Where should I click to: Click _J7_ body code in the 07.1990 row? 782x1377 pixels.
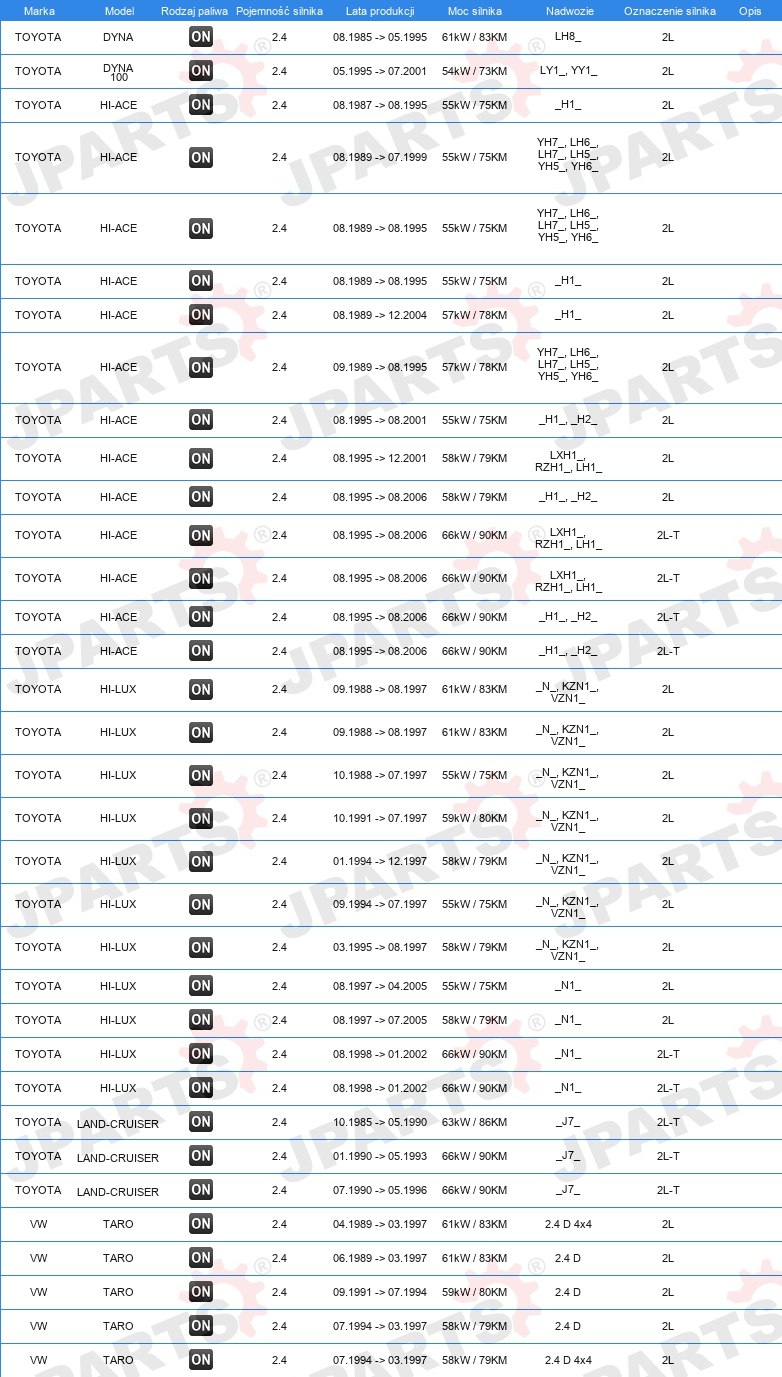[x=568, y=1190]
